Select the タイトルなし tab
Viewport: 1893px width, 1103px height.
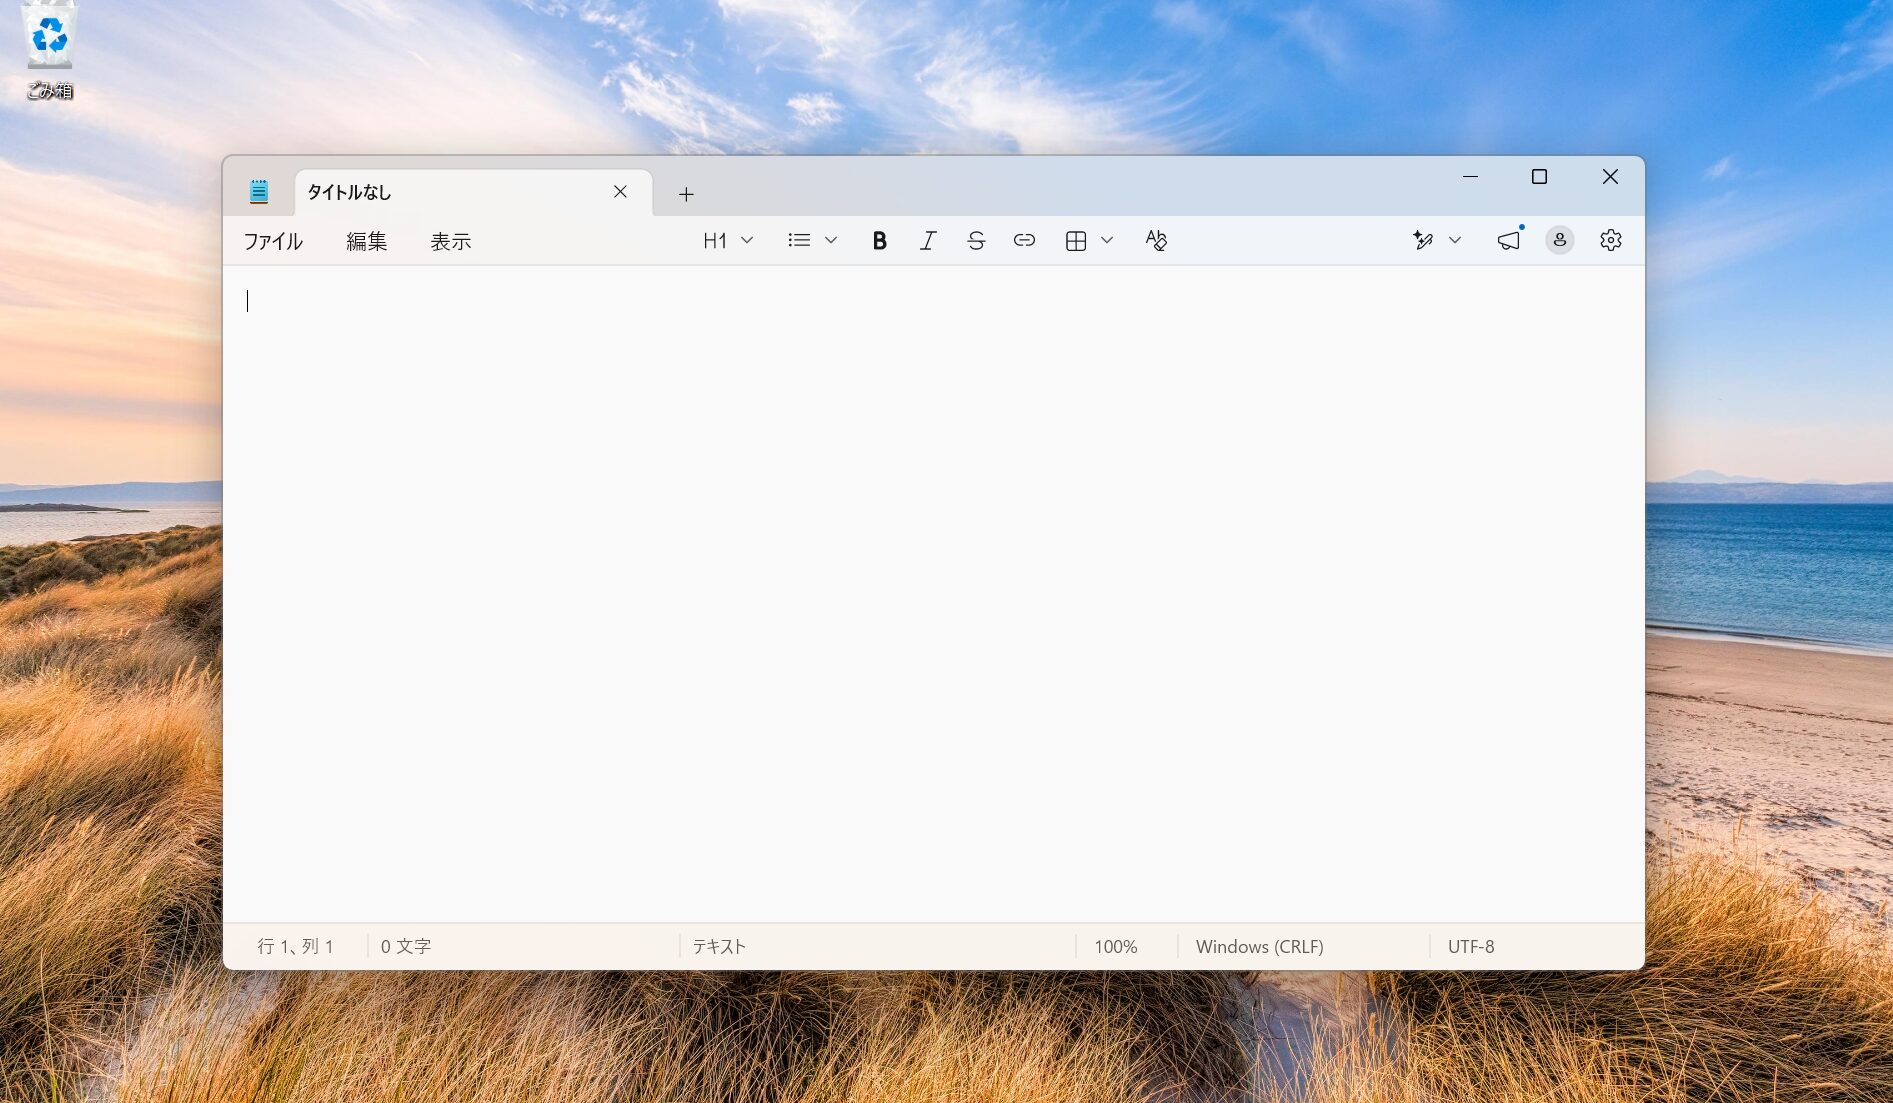[473, 192]
